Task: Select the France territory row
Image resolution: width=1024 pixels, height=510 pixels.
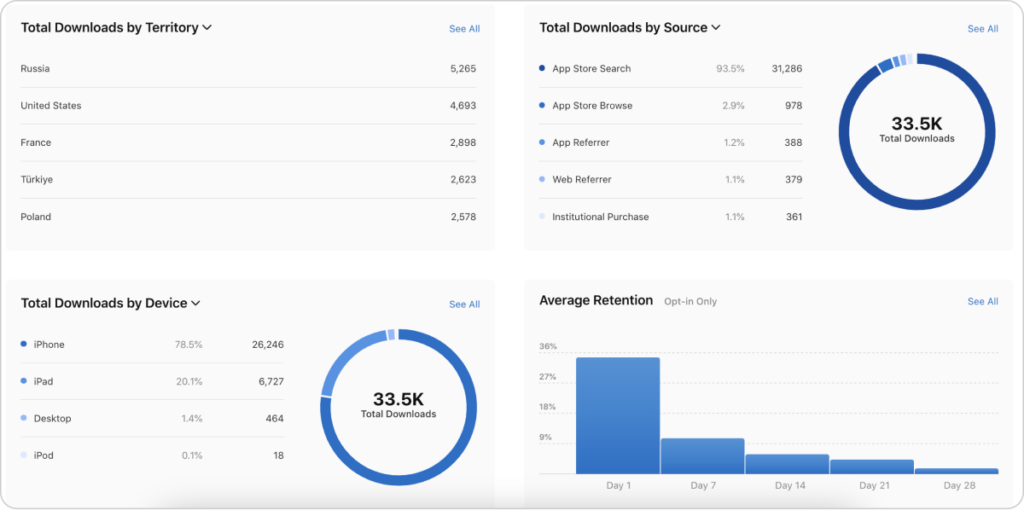Action: click(248, 142)
